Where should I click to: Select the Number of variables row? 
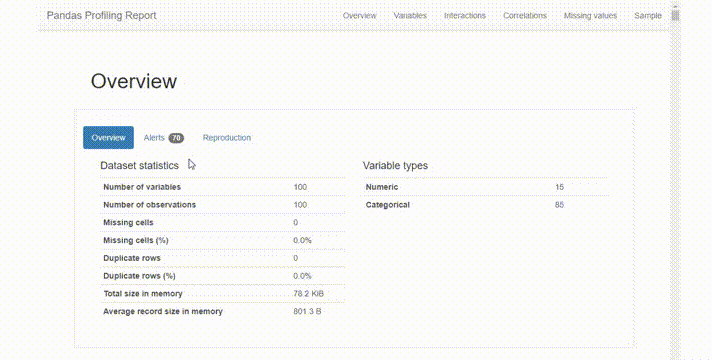tap(222, 187)
